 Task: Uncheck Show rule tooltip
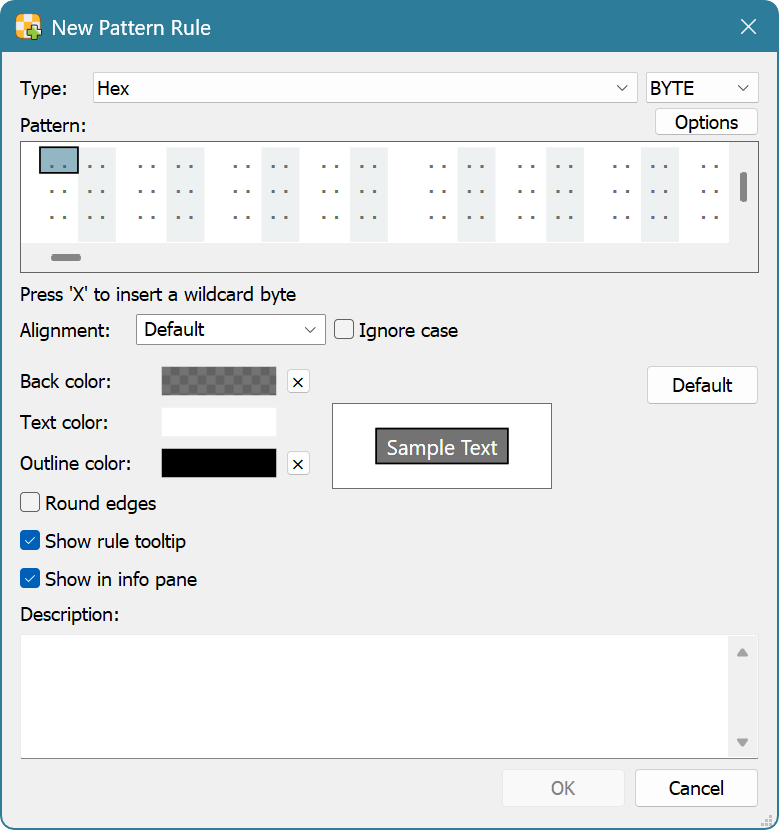[30, 541]
